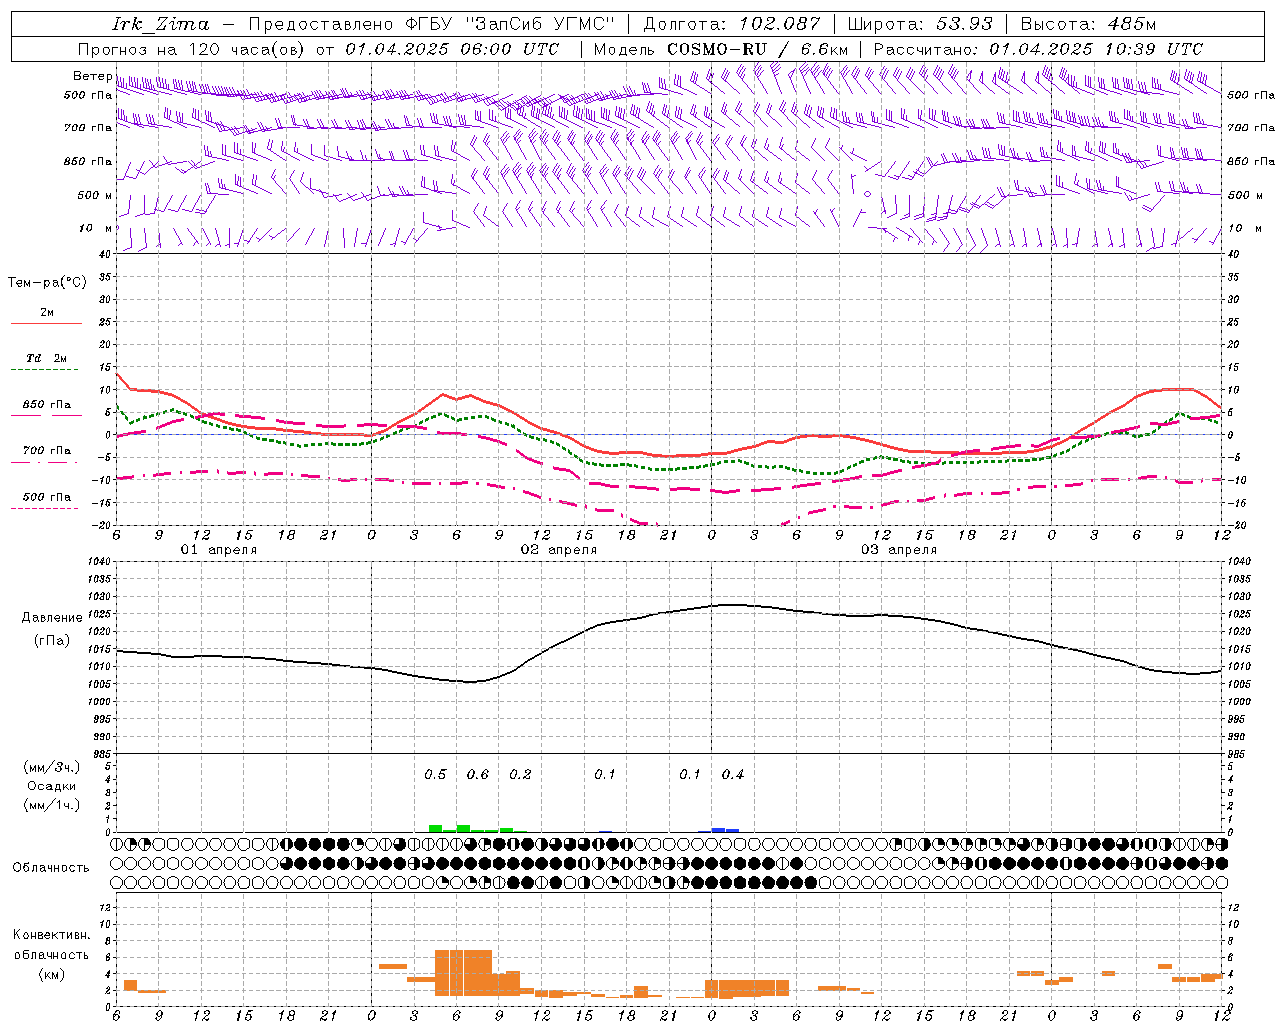Screen dimensions: 1280x1024
Task: Click the "Давление" pressure panel label
Action: tap(52, 618)
